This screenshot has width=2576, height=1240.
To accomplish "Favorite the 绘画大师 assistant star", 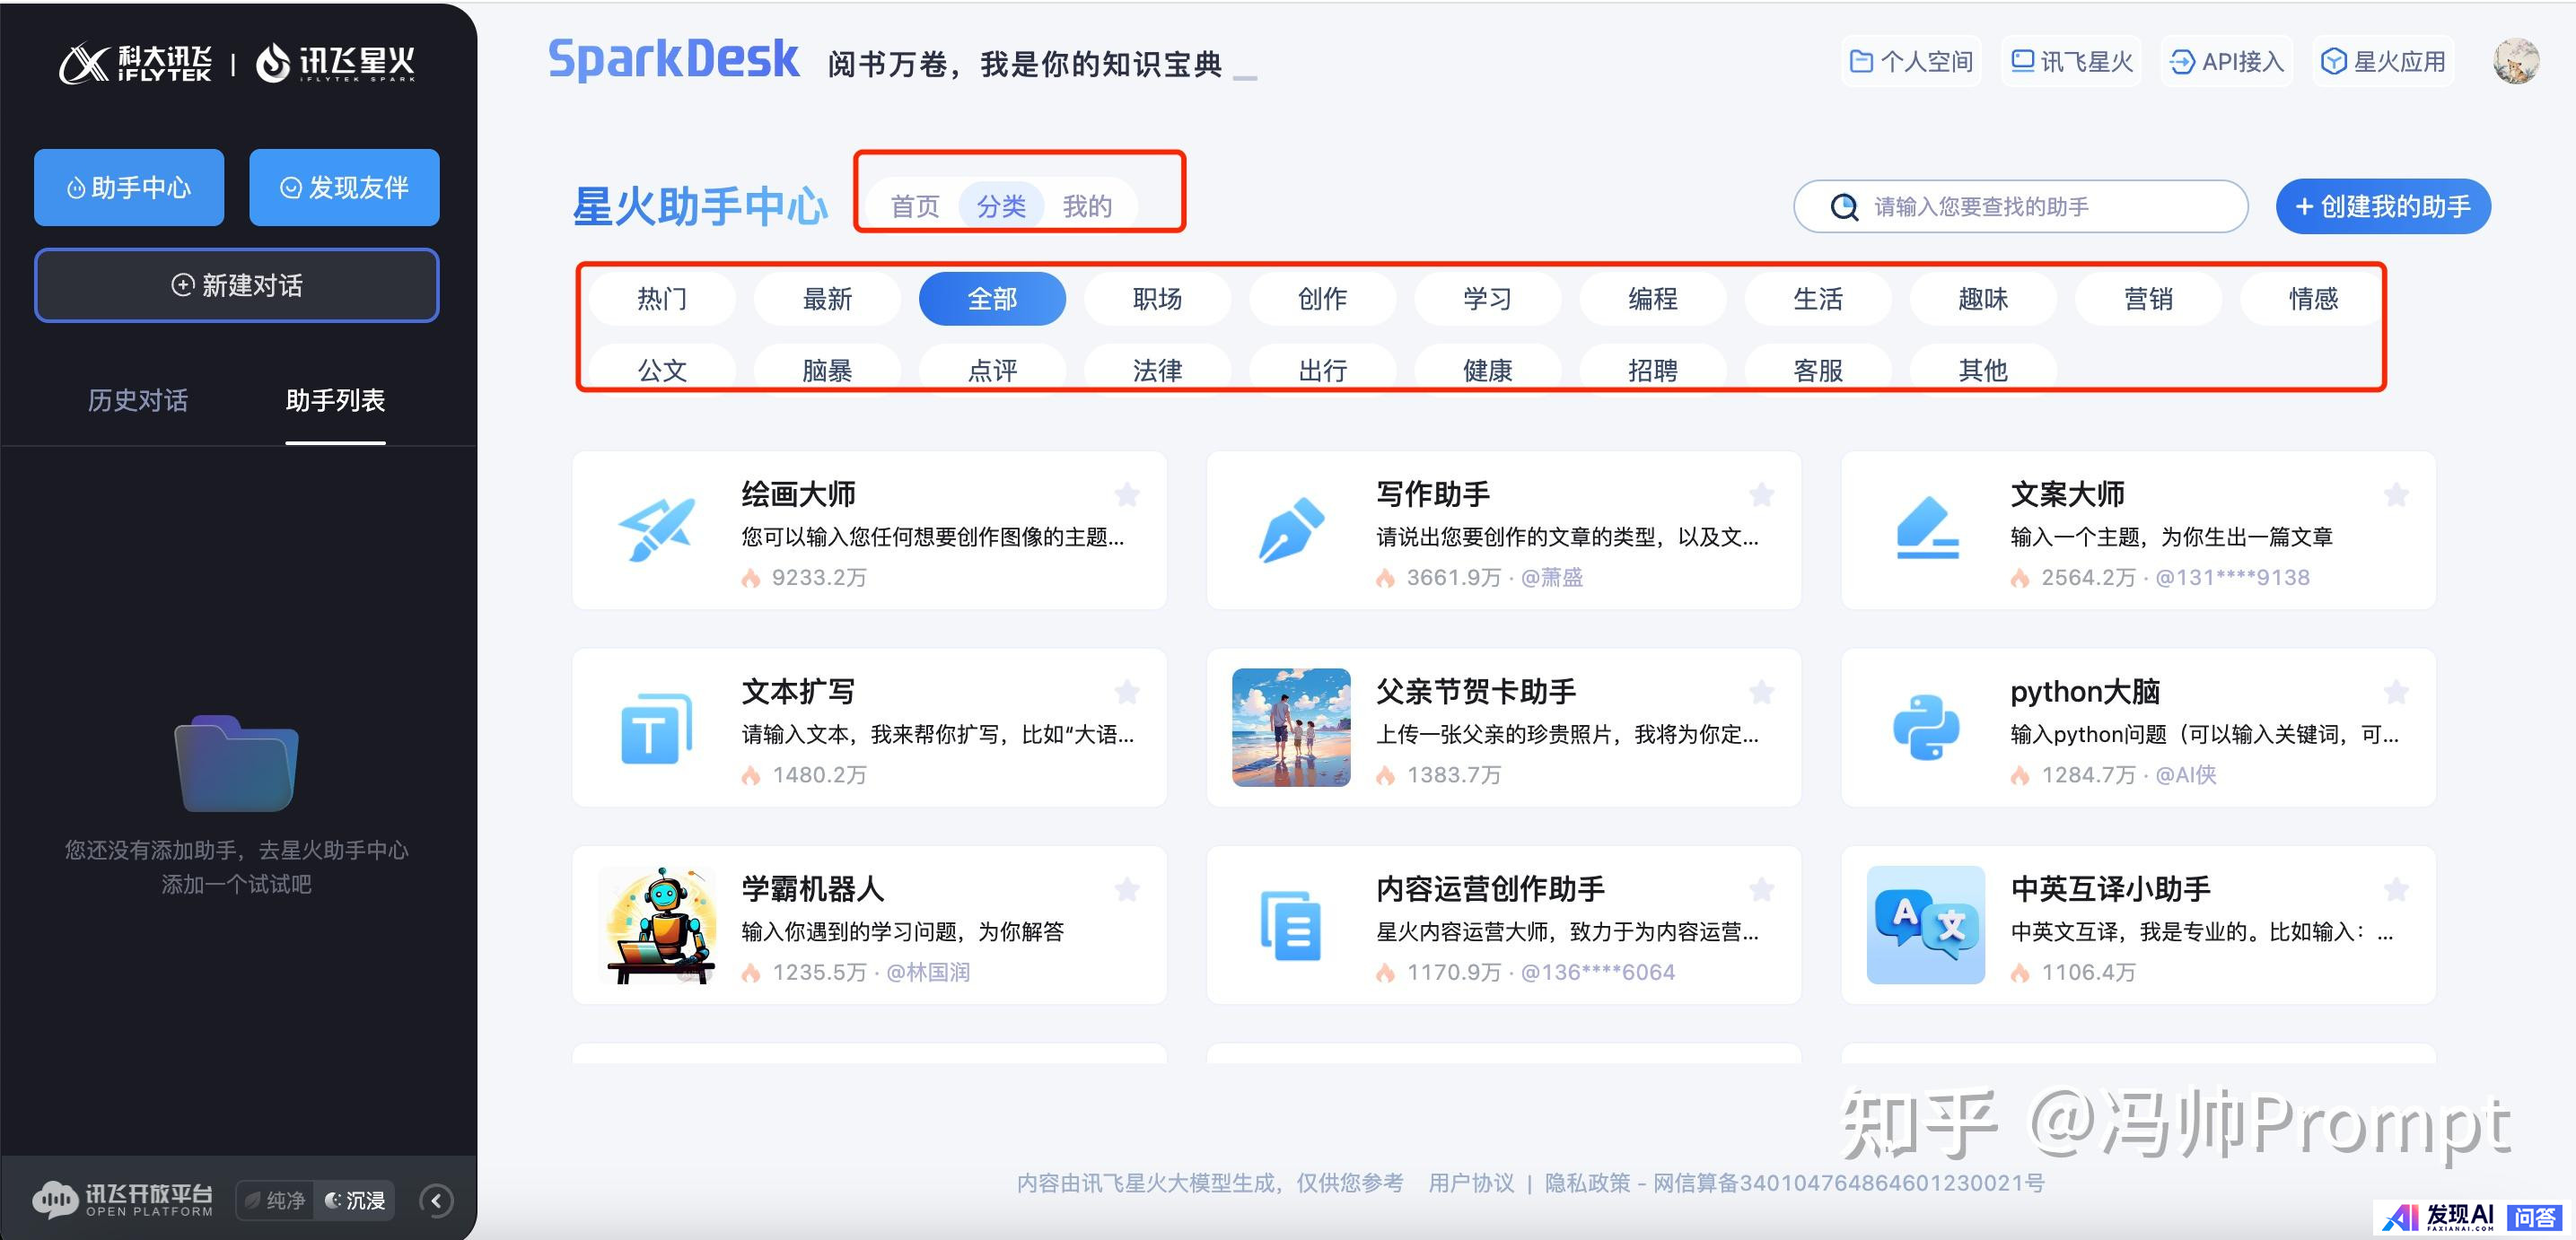I will [1127, 494].
